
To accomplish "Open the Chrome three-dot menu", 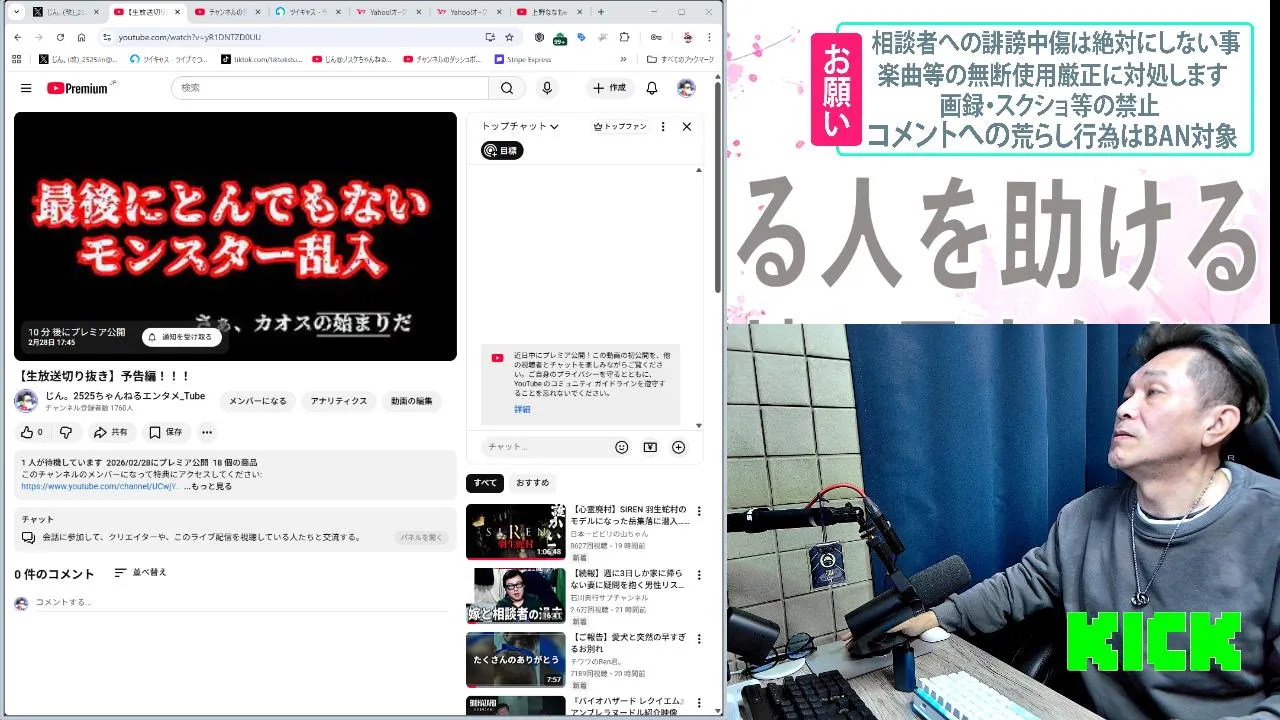I will 707,37.
